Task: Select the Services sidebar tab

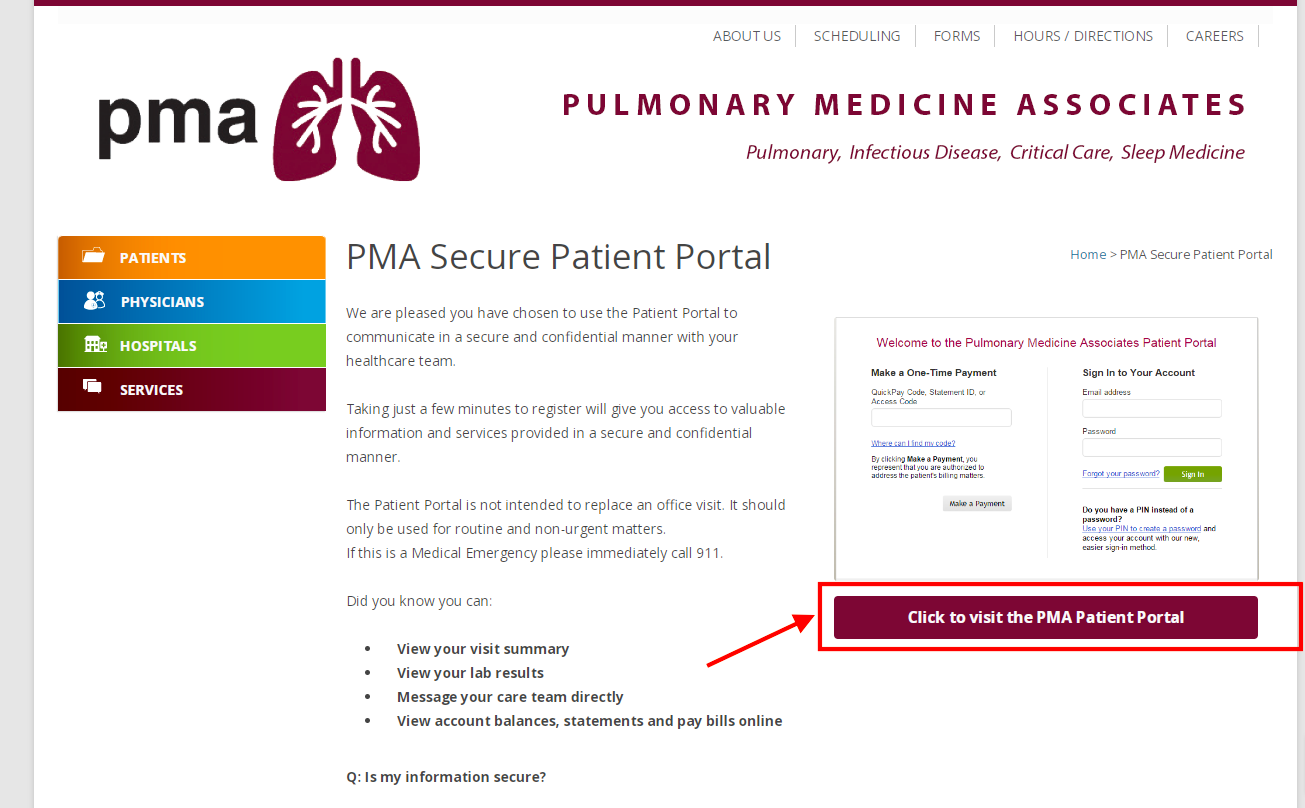Action: 192,390
